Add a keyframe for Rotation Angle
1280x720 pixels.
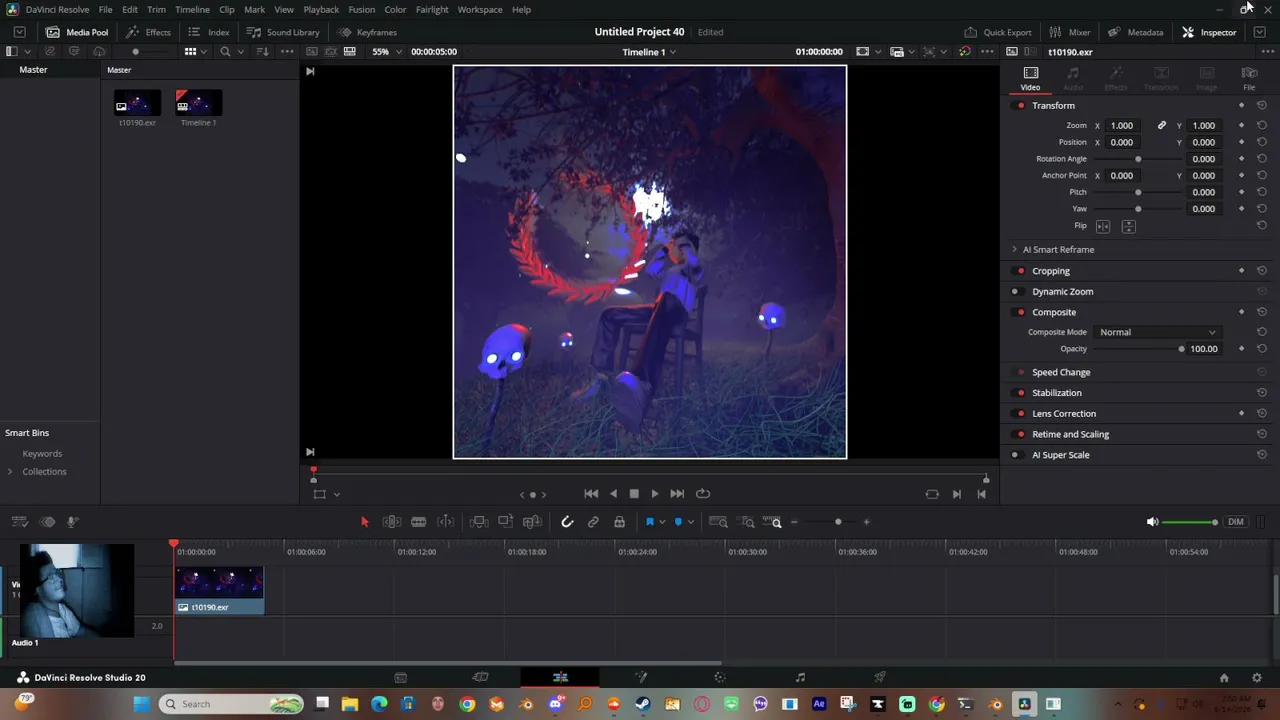click(x=1241, y=159)
